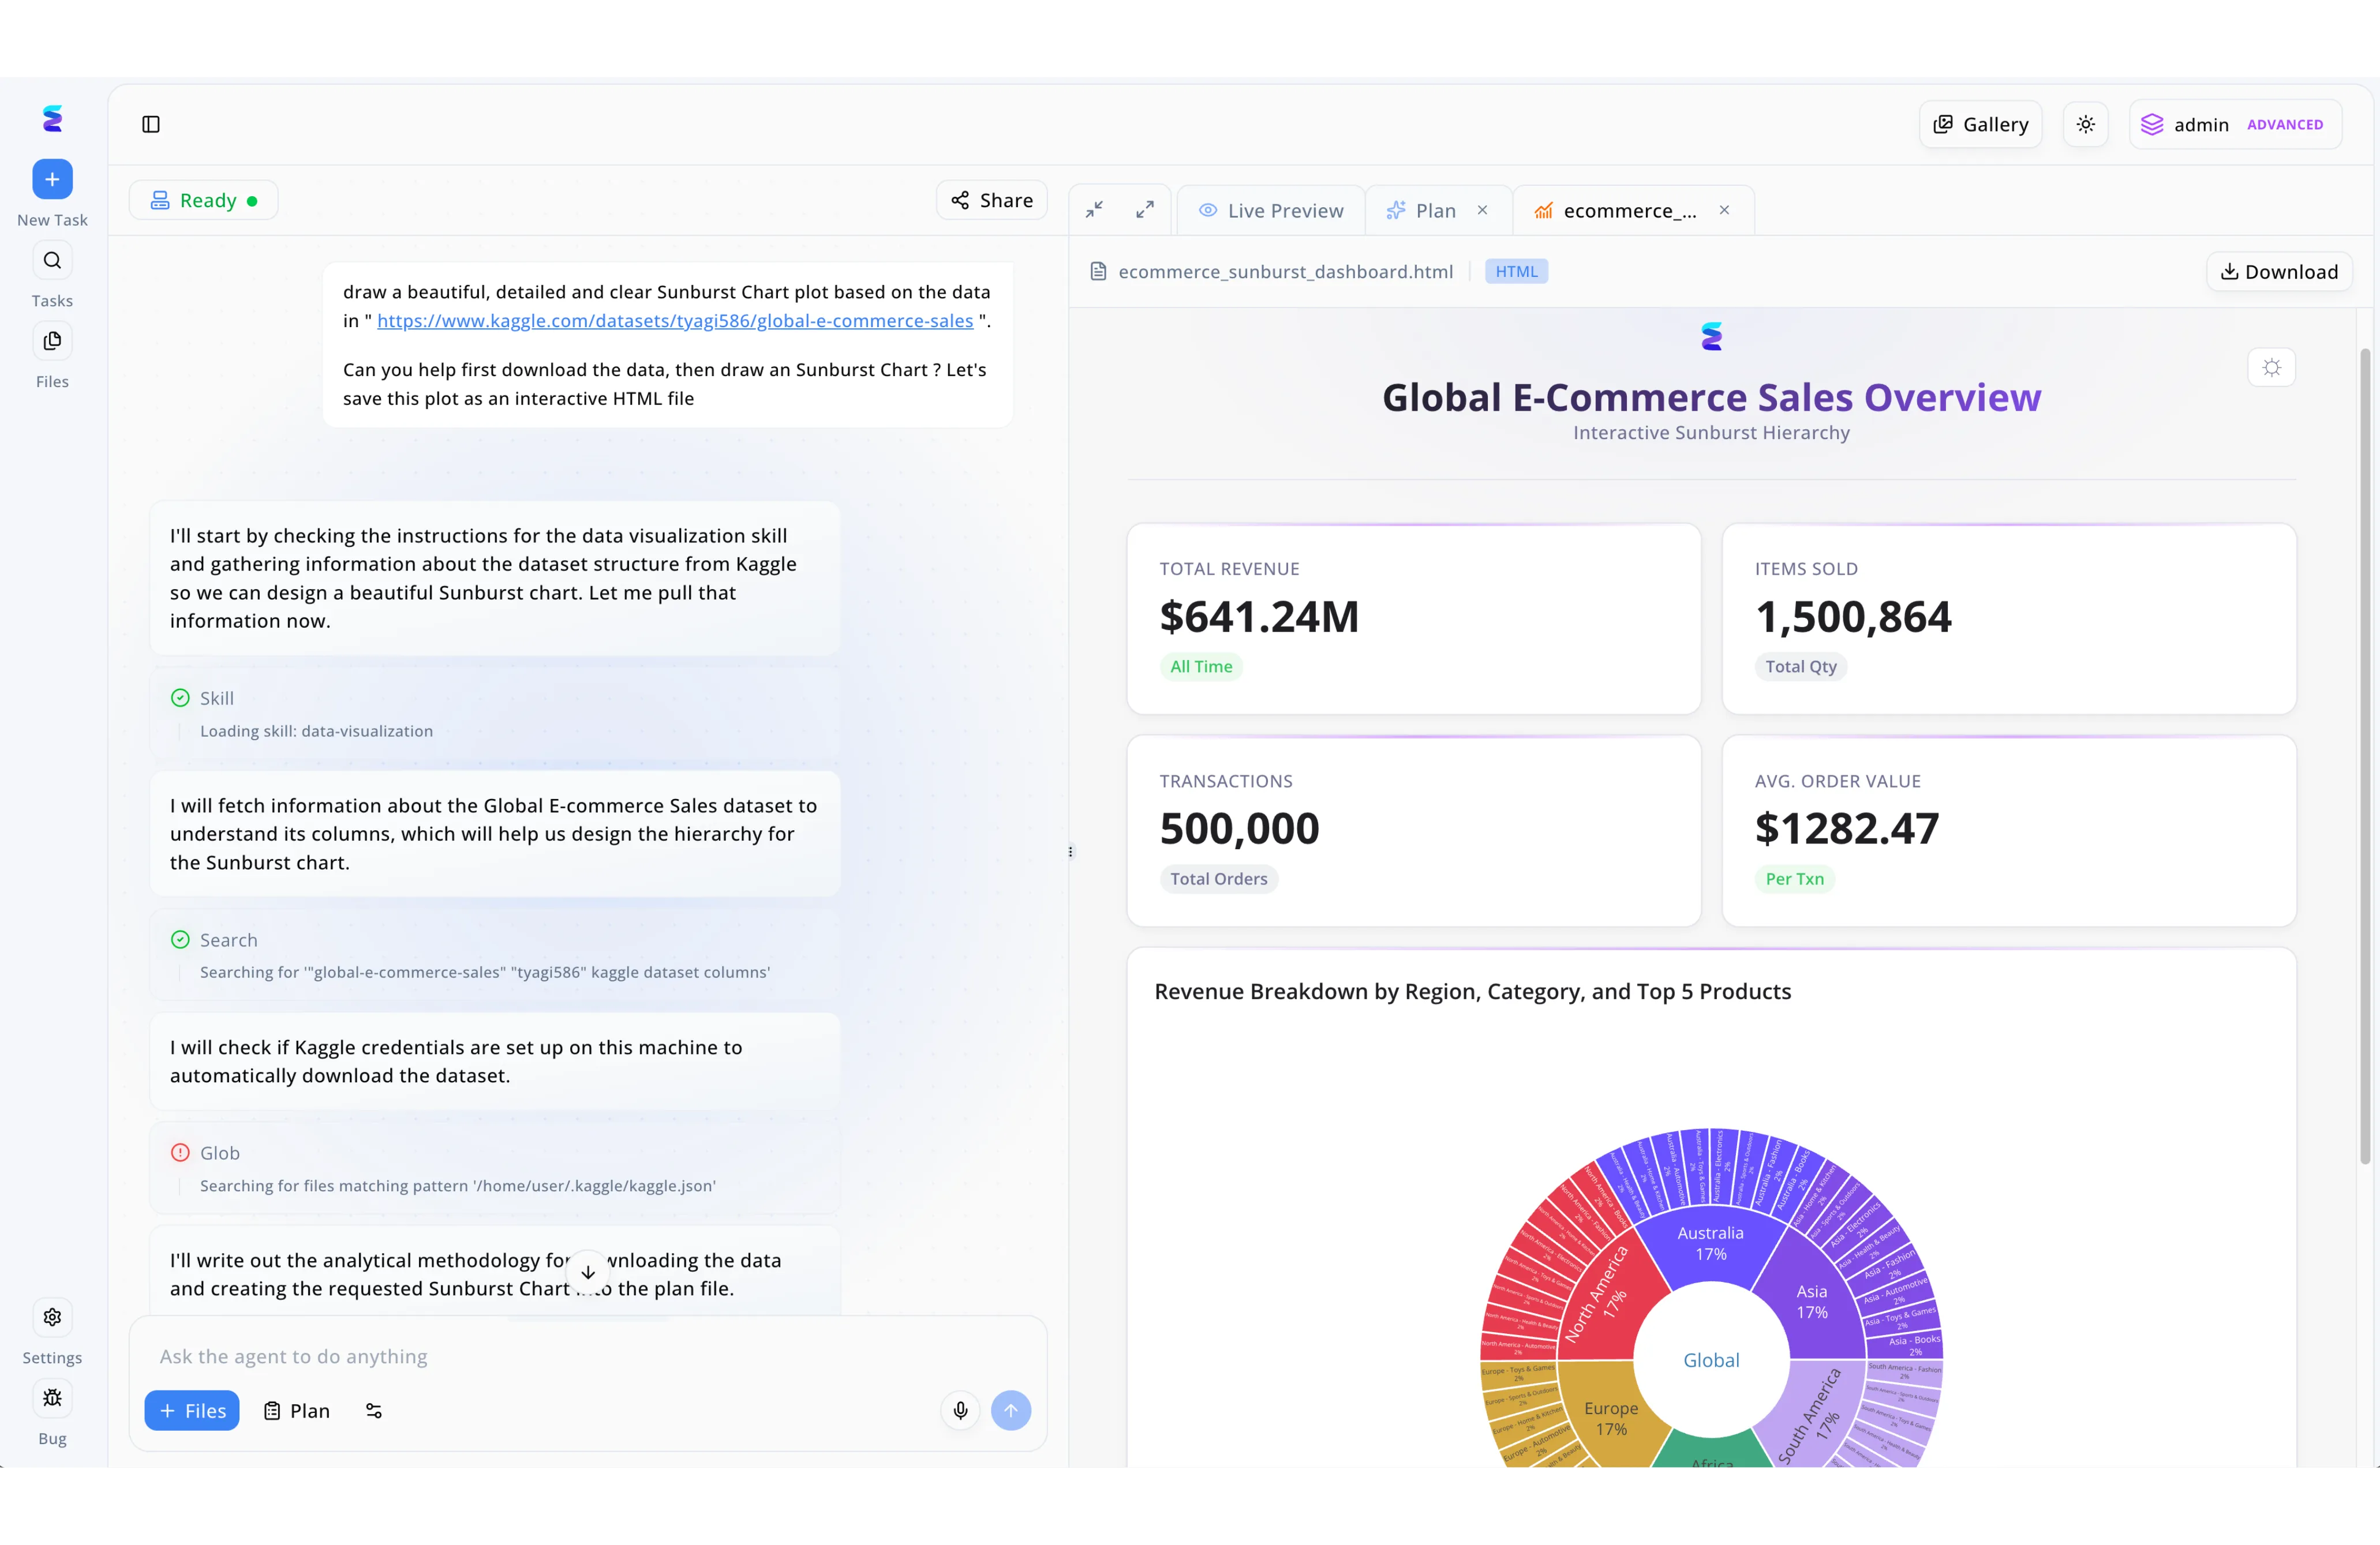Click the chevron to jump to latest message
Viewport: 2380px width, 1545px height.
tap(588, 1271)
